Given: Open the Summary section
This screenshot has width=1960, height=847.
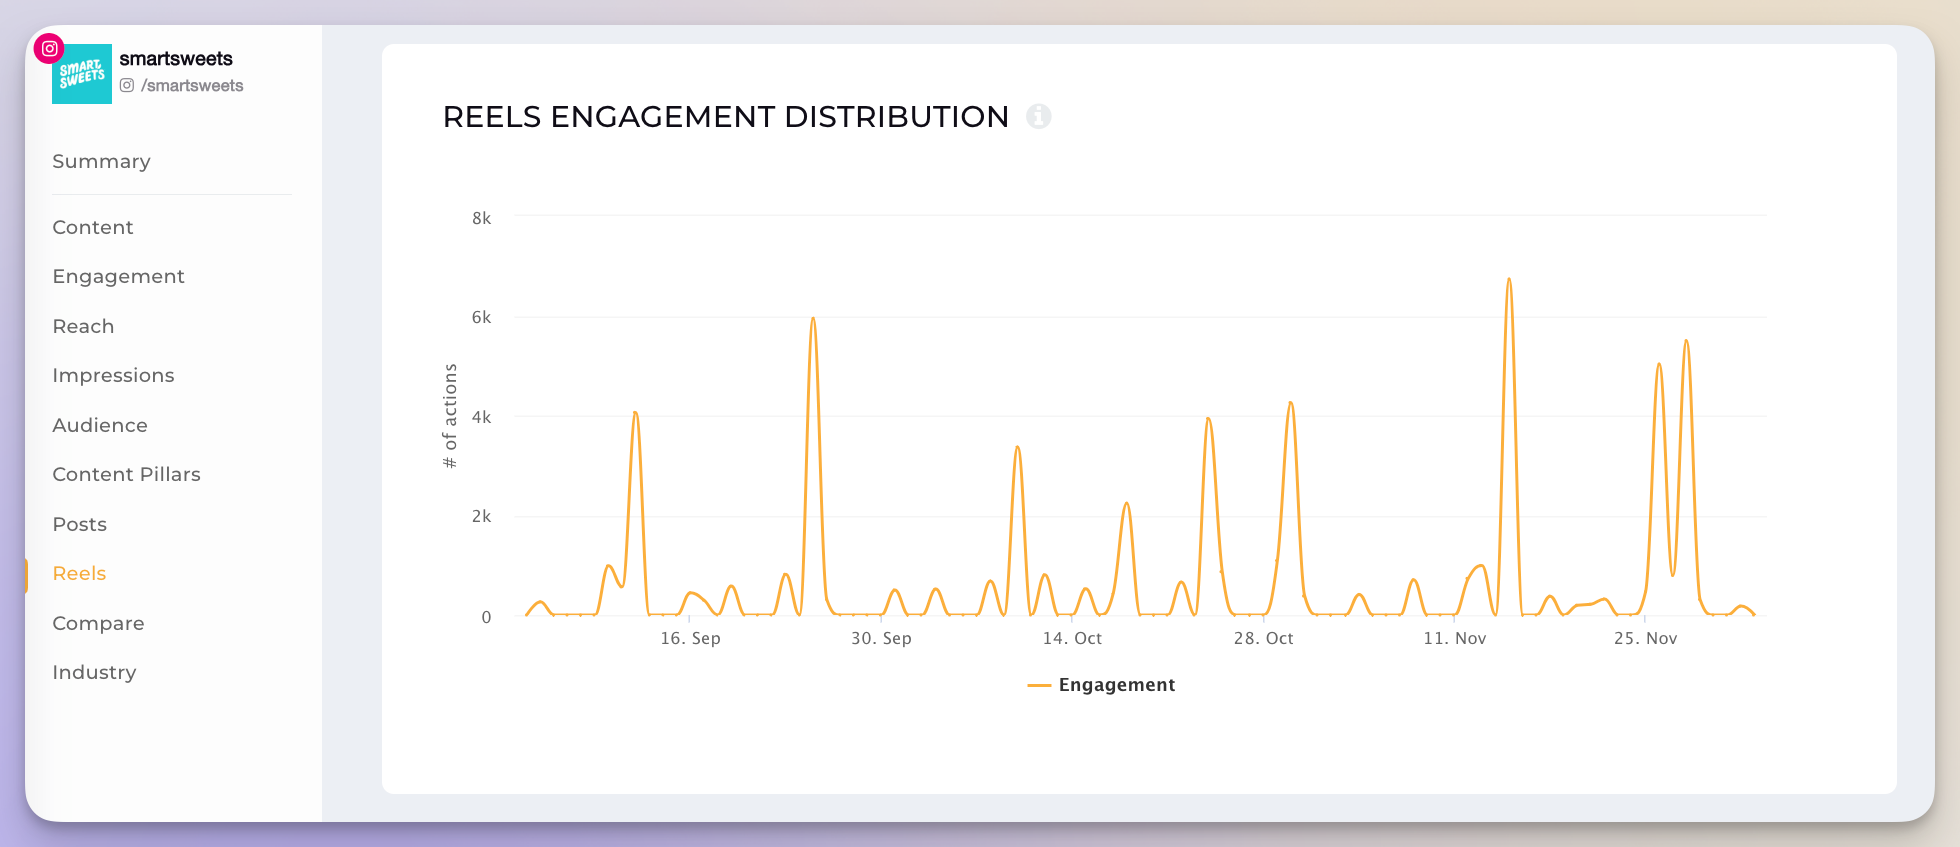Looking at the screenshot, I should 101,161.
